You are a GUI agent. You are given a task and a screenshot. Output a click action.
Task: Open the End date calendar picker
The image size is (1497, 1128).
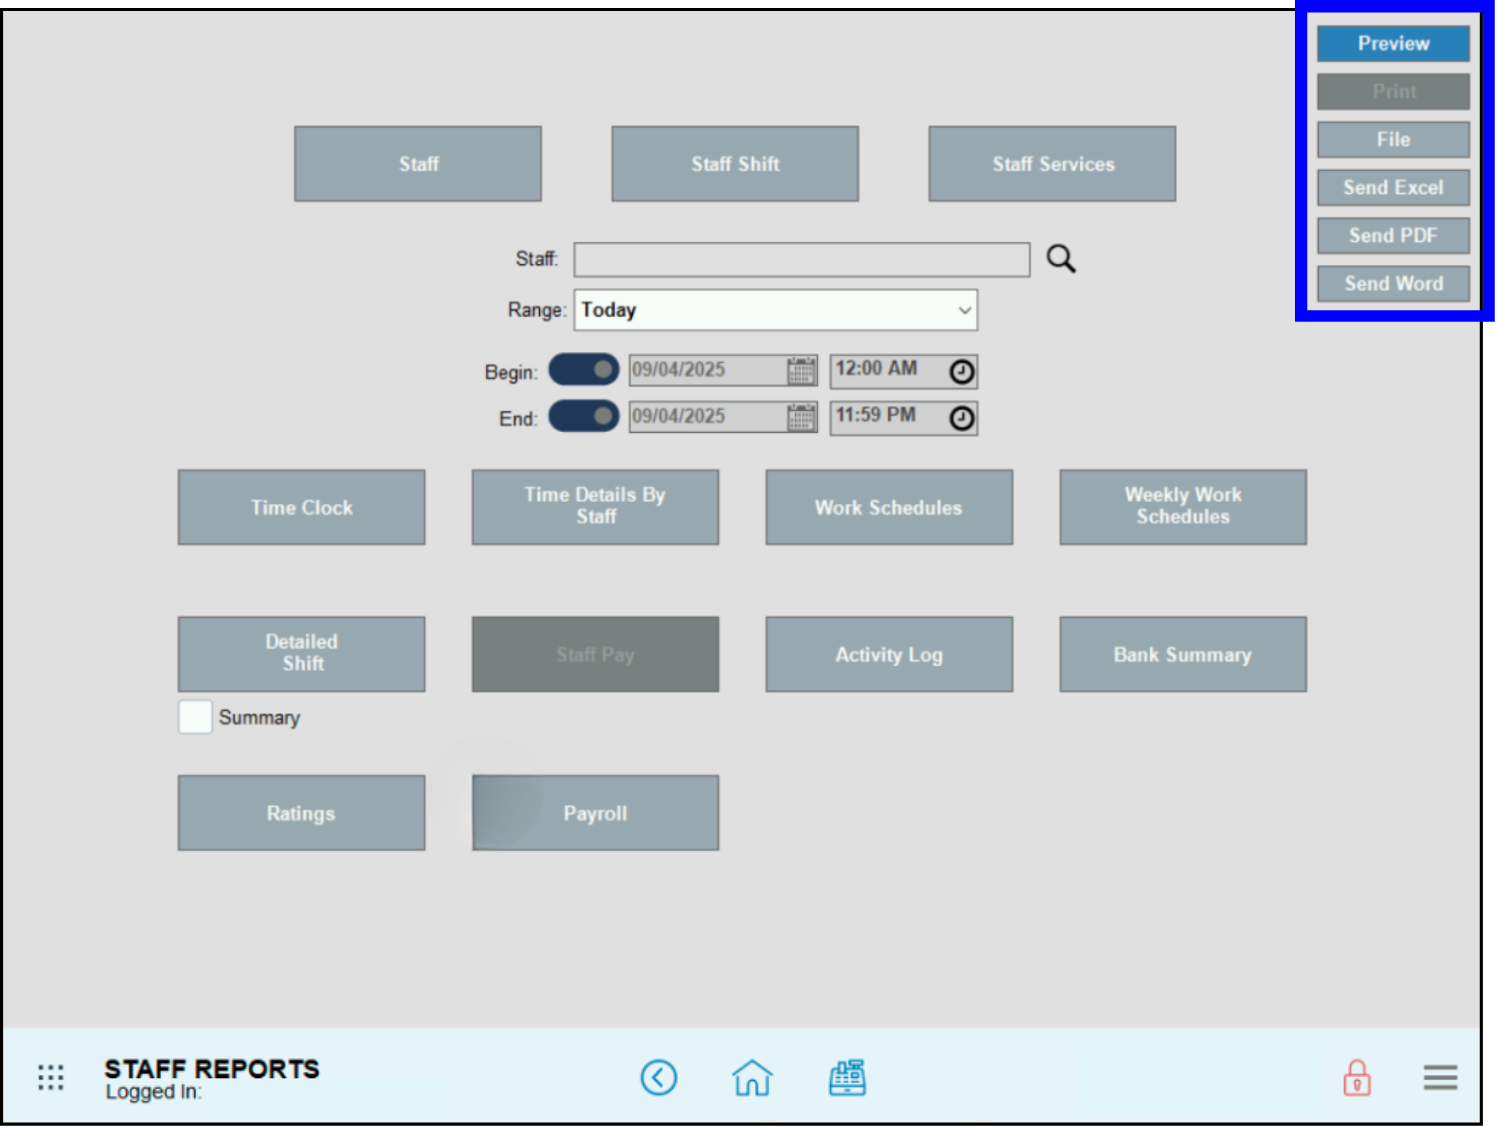click(x=800, y=417)
